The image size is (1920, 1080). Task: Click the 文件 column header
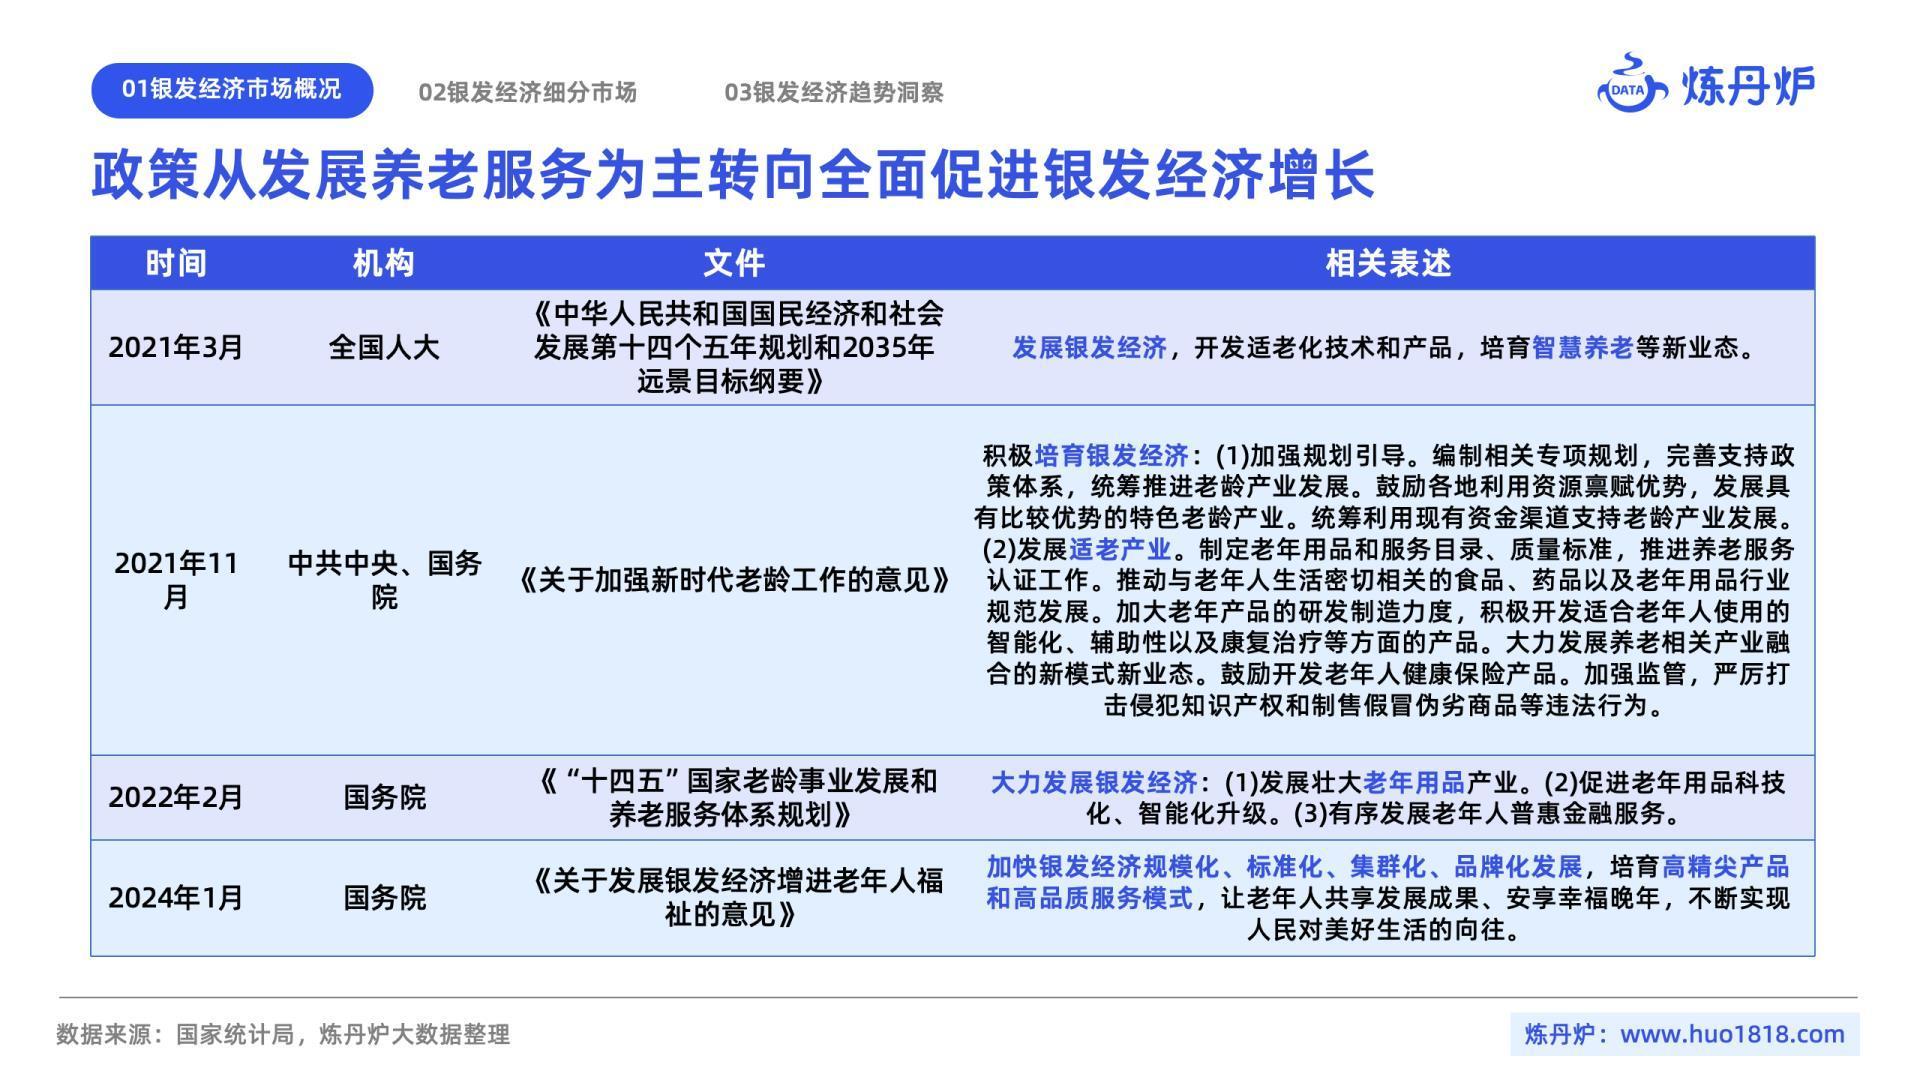click(734, 263)
